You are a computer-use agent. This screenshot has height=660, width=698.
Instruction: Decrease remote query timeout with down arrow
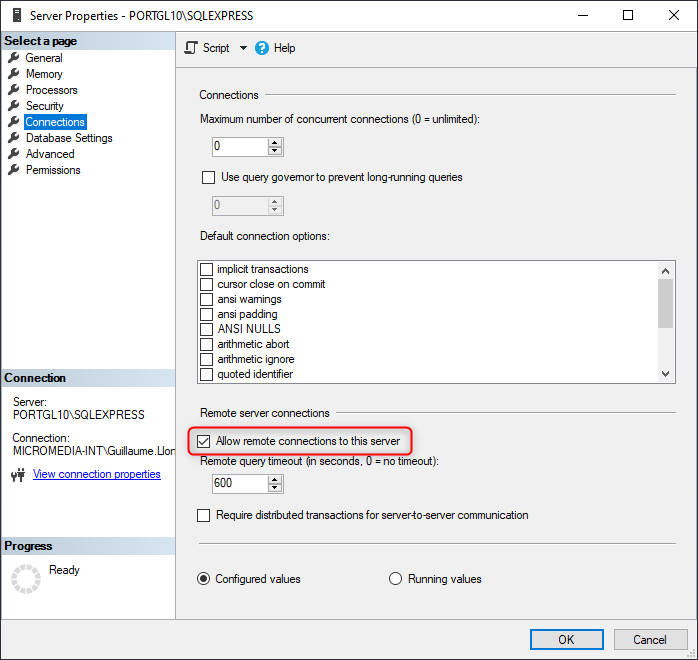coord(275,488)
